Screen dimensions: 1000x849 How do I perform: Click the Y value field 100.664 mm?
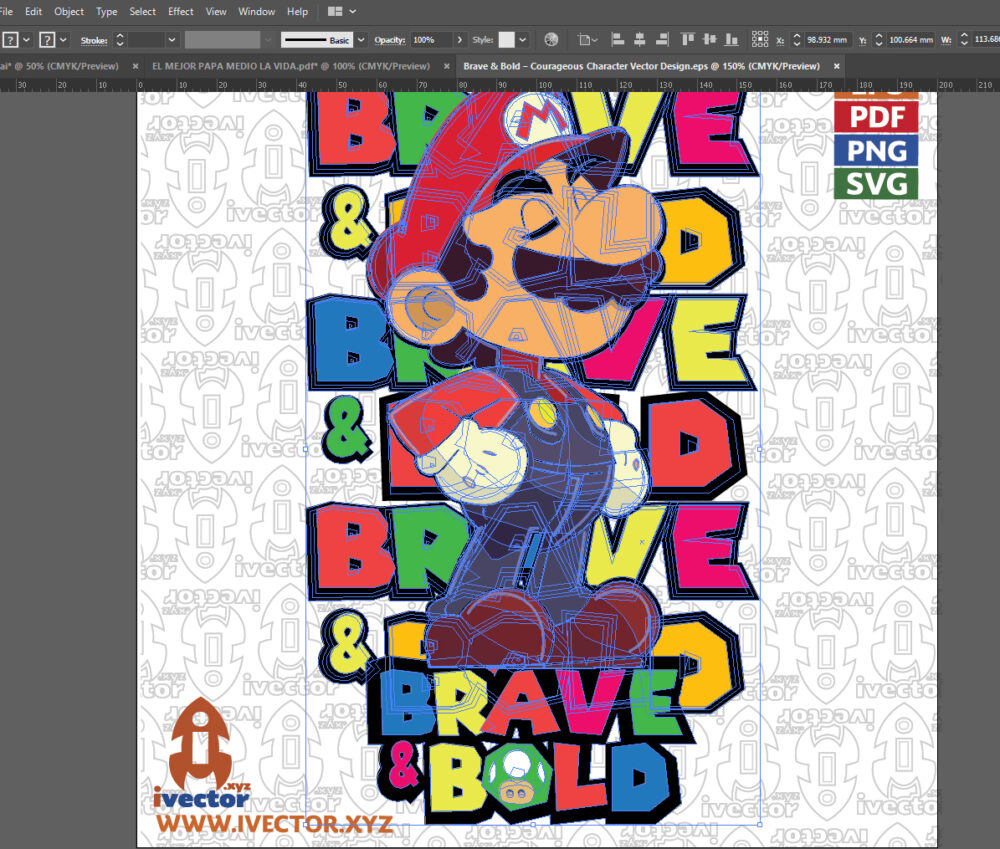911,40
